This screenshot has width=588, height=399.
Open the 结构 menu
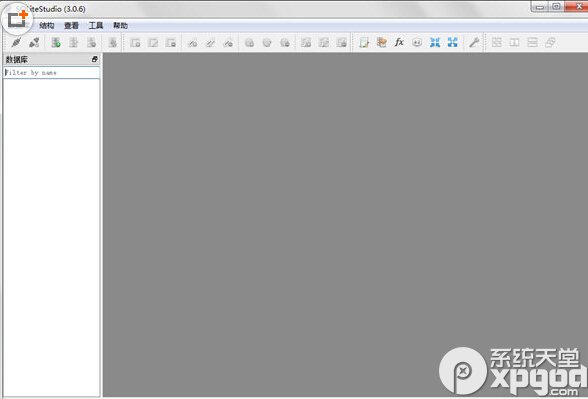pyautogui.click(x=47, y=26)
